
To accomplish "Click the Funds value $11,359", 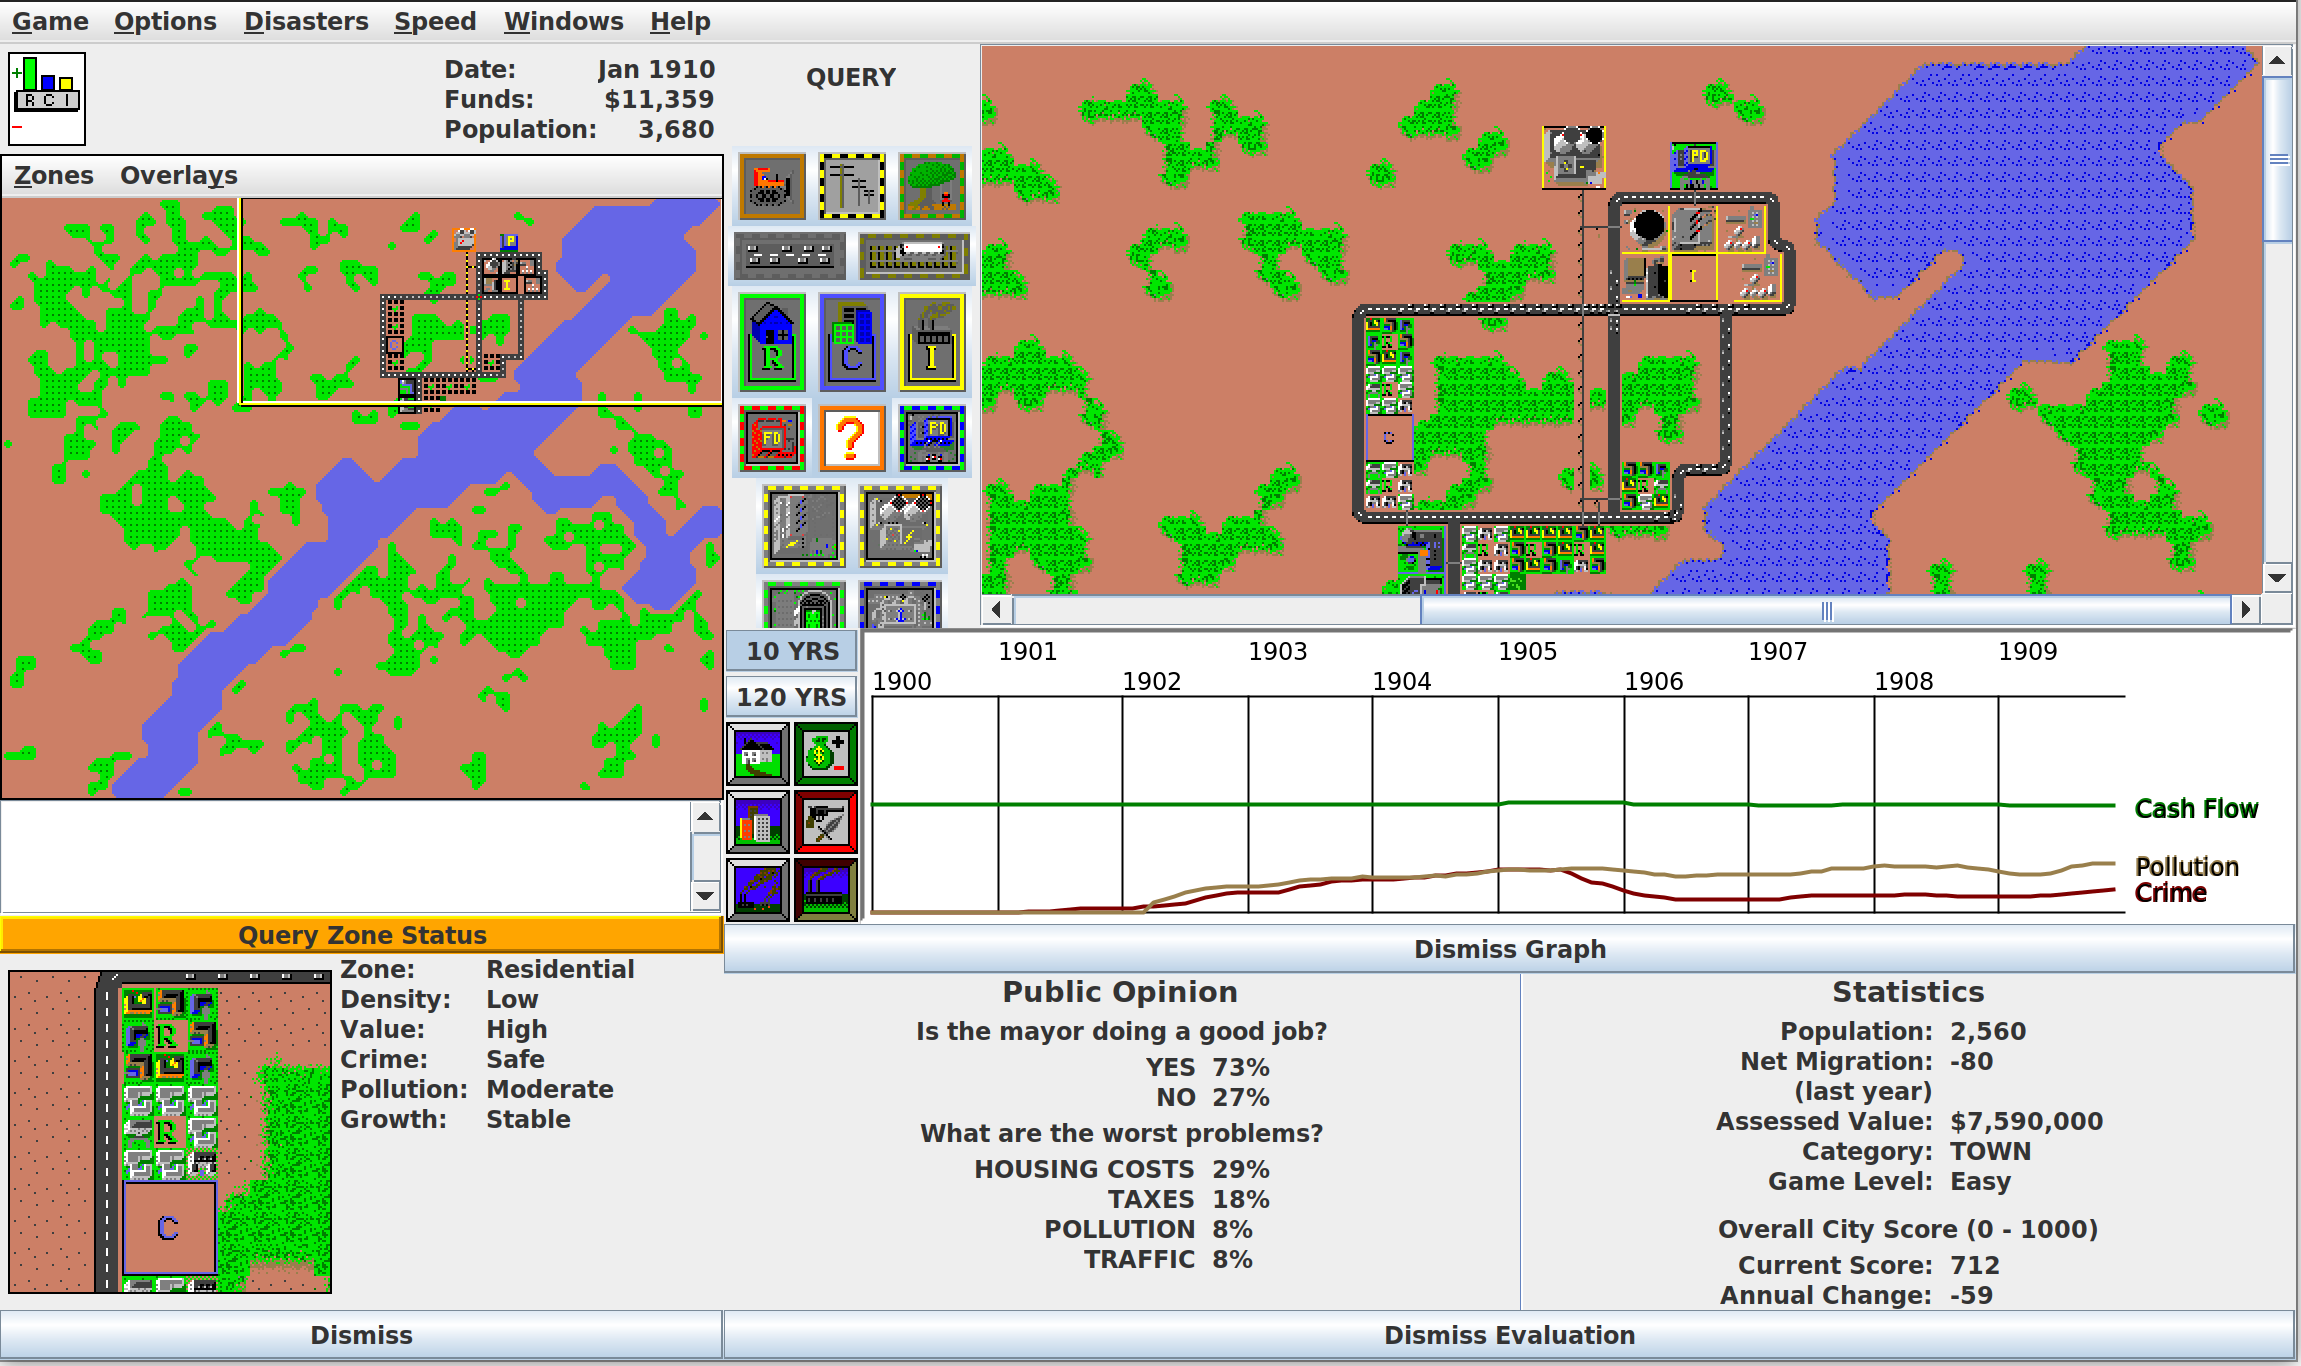I will click(659, 99).
